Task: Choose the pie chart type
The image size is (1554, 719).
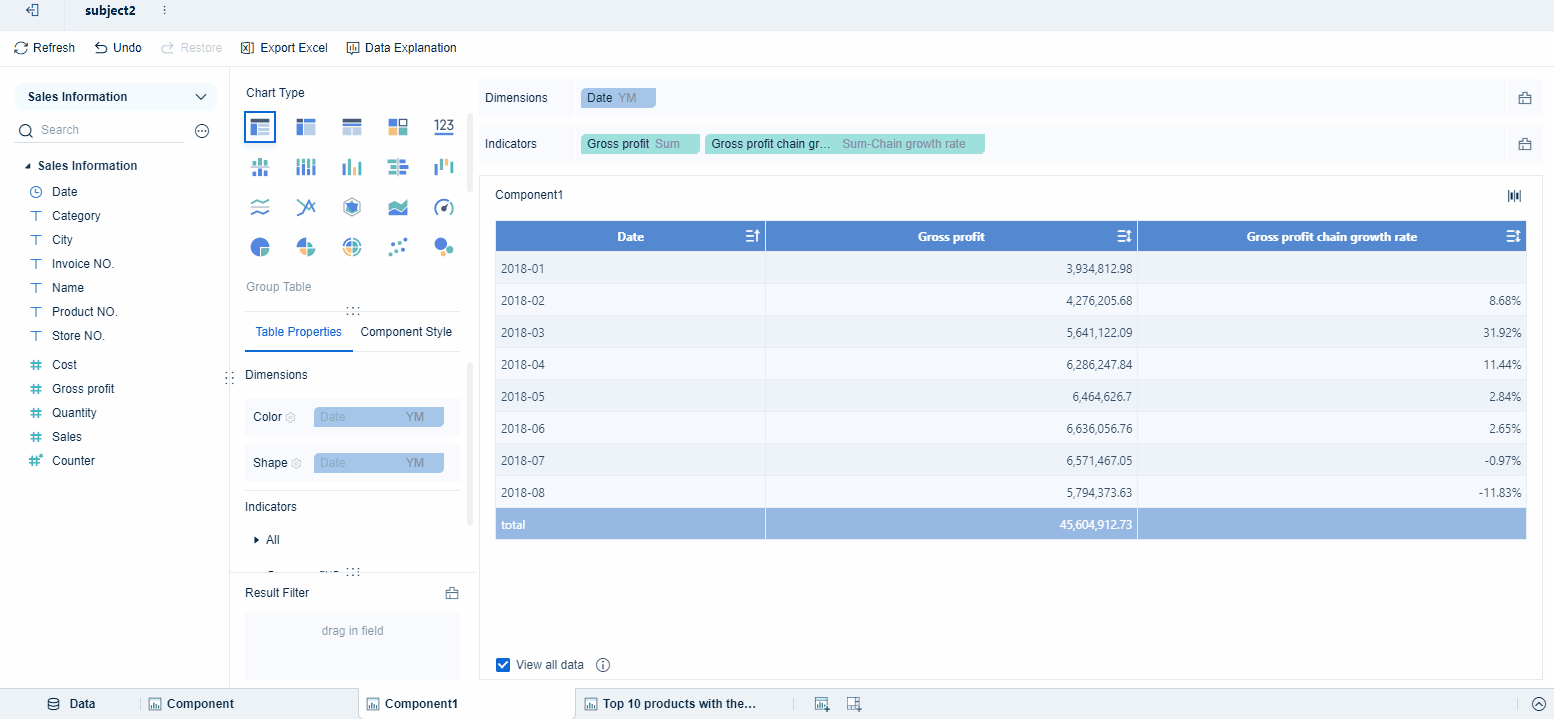Action: pyautogui.click(x=260, y=247)
